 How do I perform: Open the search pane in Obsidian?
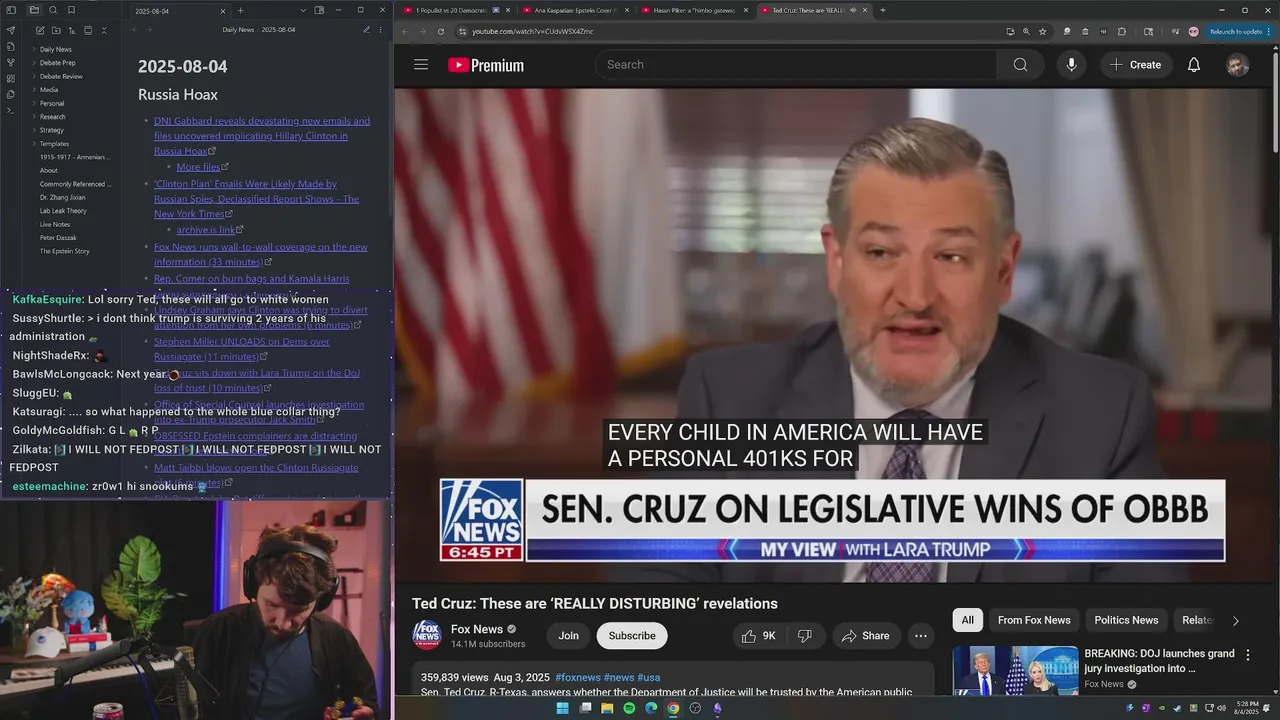click(53, 10)
